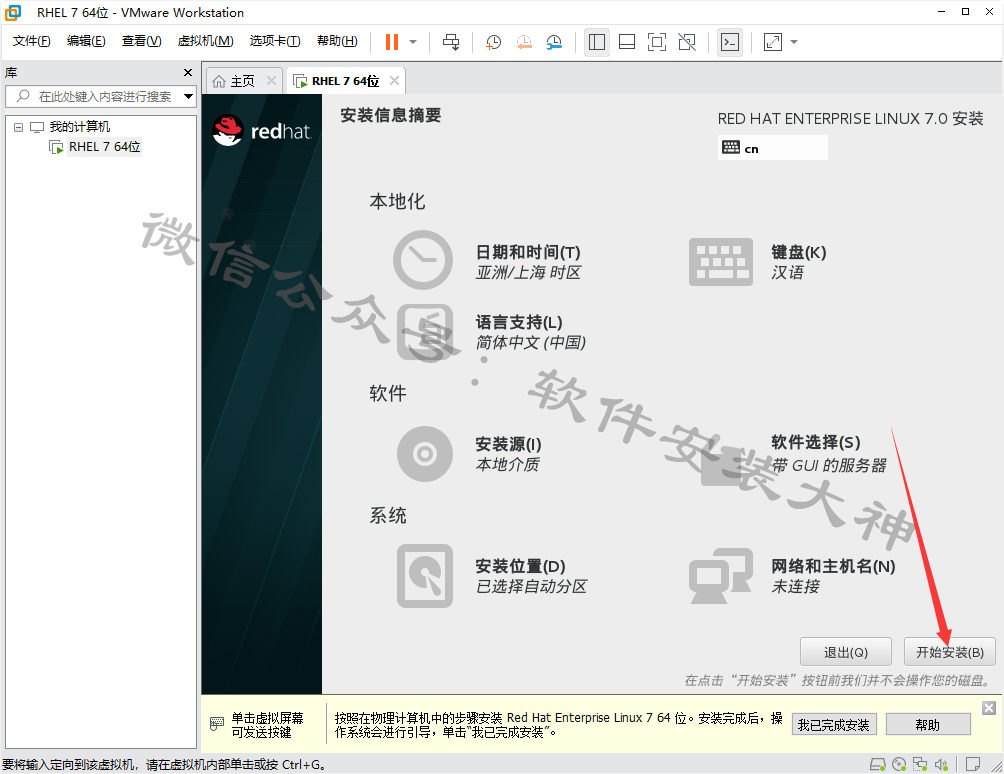Open the stretch mode dropdown arrow
This screenshot has height=774, width=1004.
[794, 42]
